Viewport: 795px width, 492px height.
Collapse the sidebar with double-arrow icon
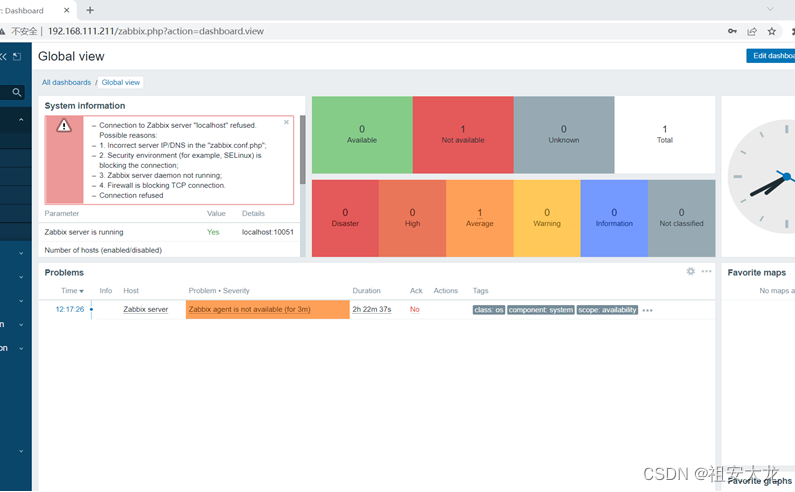[x=3, y=56]
